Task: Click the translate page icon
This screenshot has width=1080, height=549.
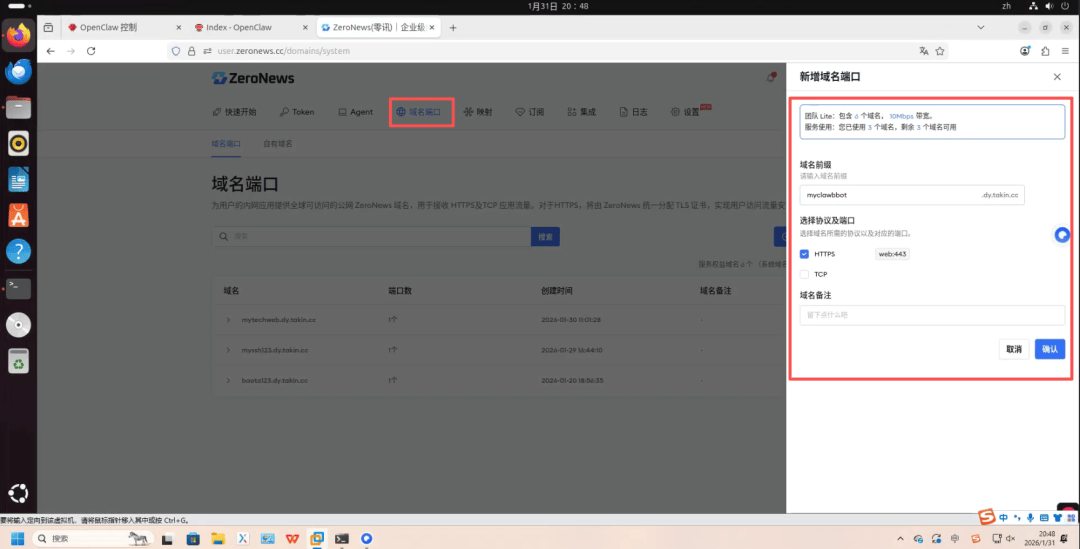Action: [x=924, y=51]
